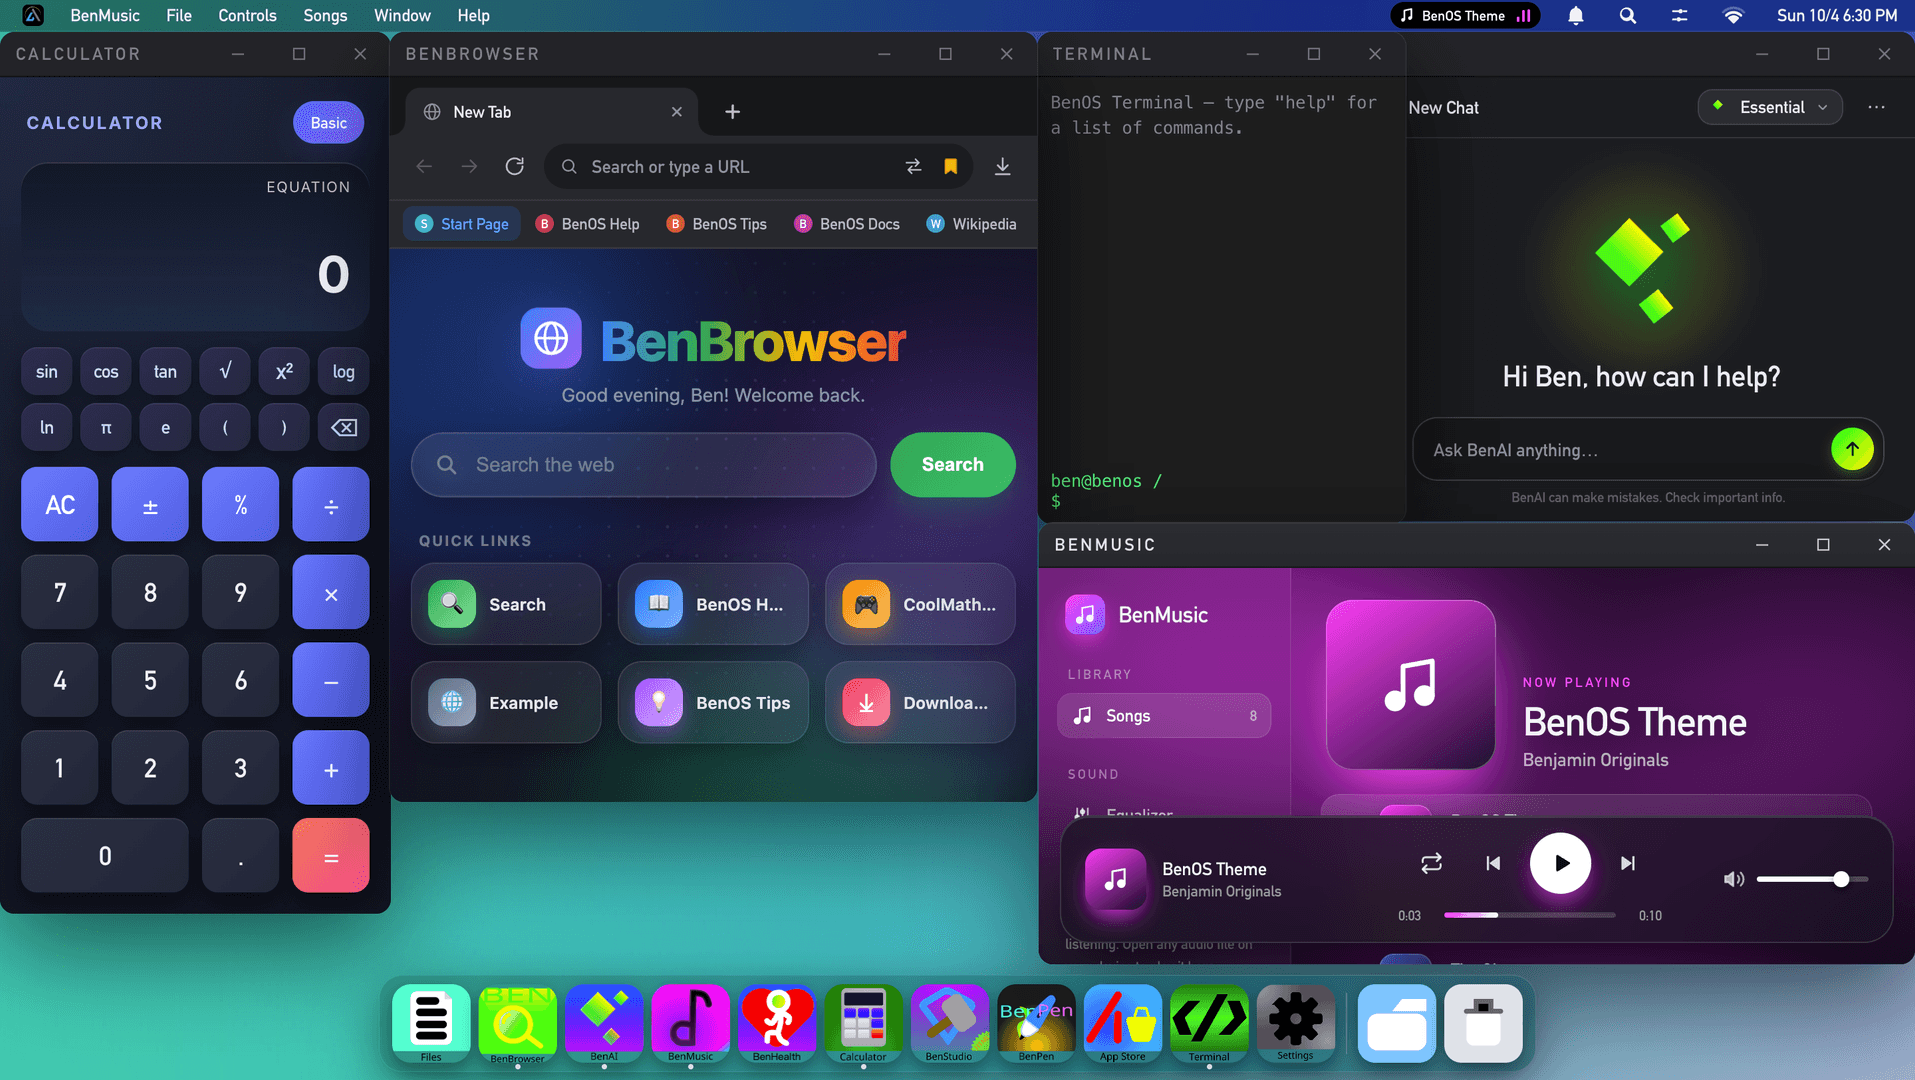This screenshot has height=1080, width=1915.
Task: Open BenPen from the dock
Action: point(1036,1022)
